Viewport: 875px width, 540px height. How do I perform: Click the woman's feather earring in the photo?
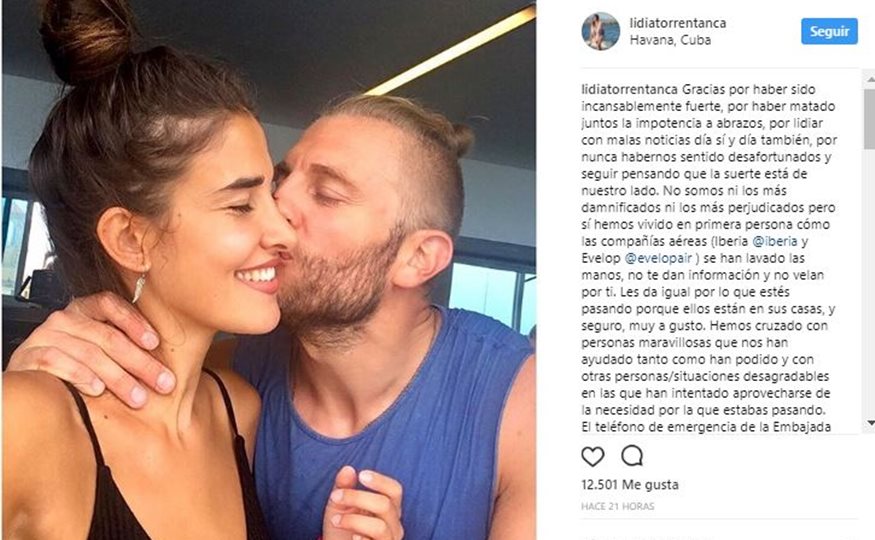pyautogui.click(x=138, y=289)
